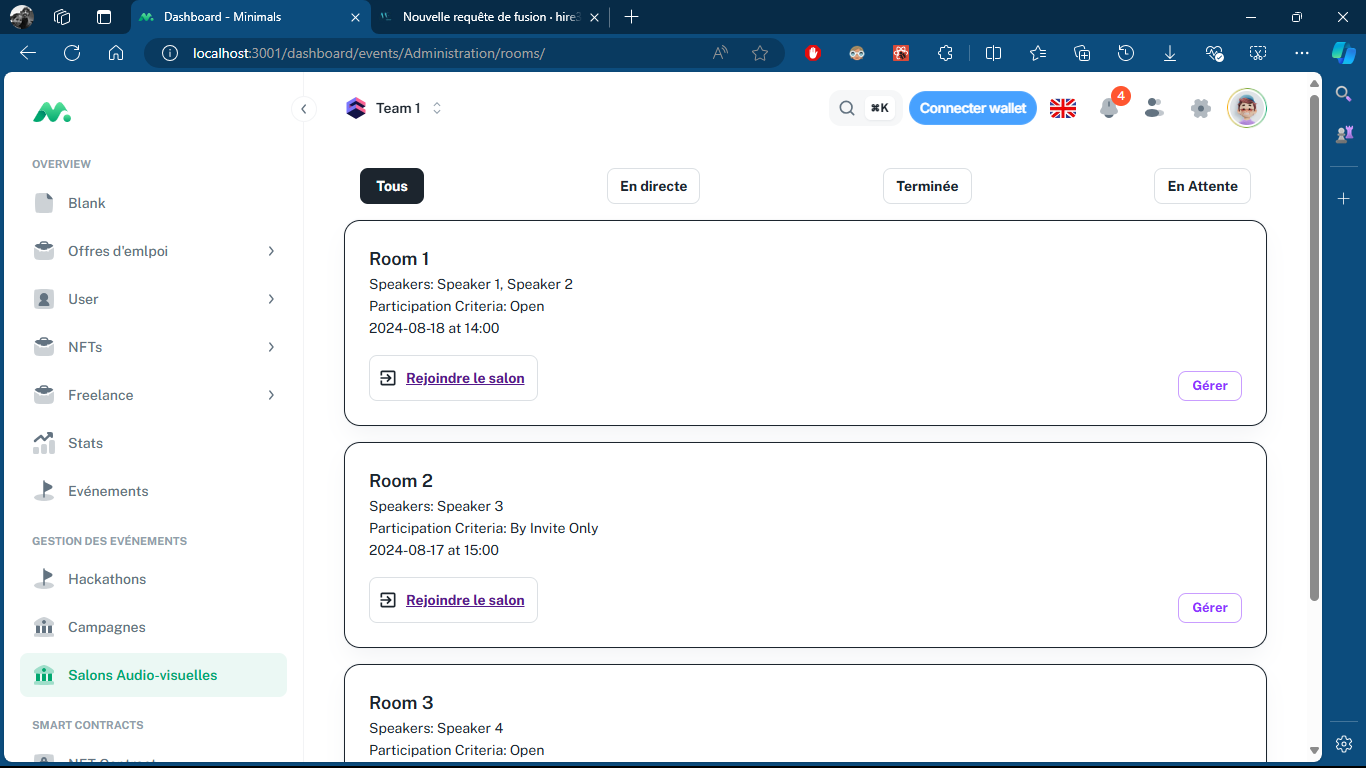Viewport: 1366px width, 768px height.
Task: Open browser collections icon
Action: pyautogui.click(x=1082, y=53)
